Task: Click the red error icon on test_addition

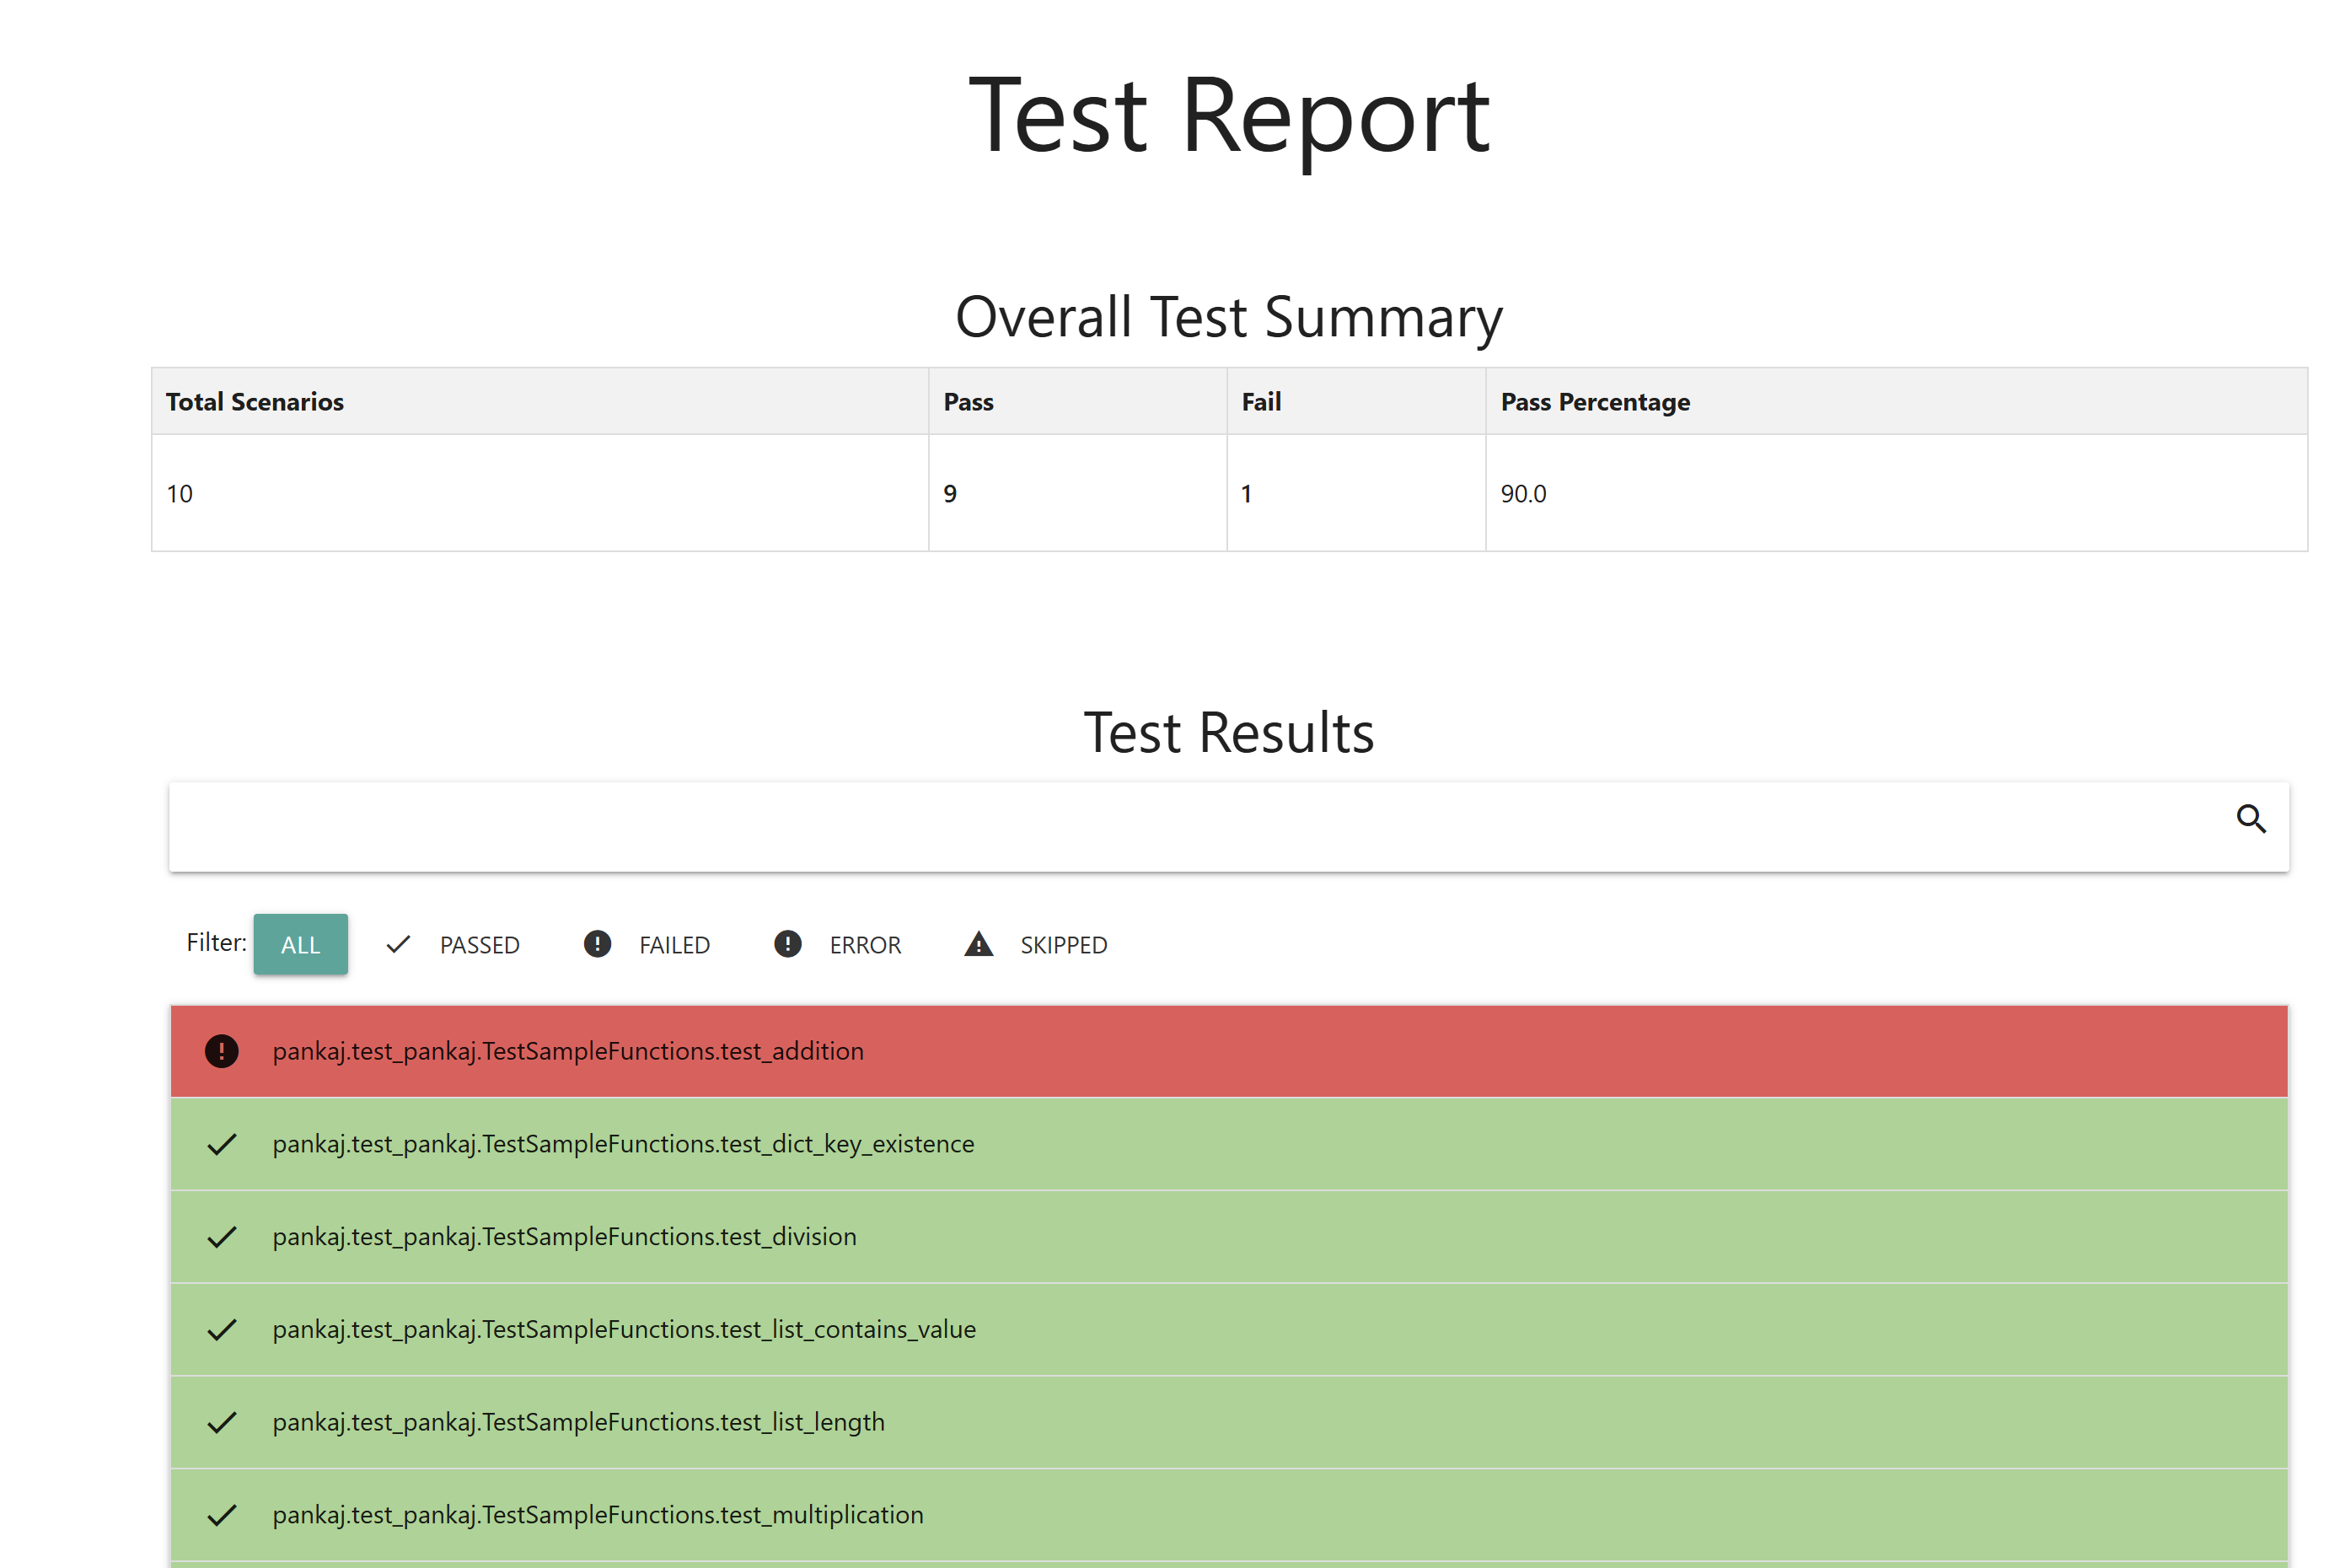Action: tap(221, 1051)
